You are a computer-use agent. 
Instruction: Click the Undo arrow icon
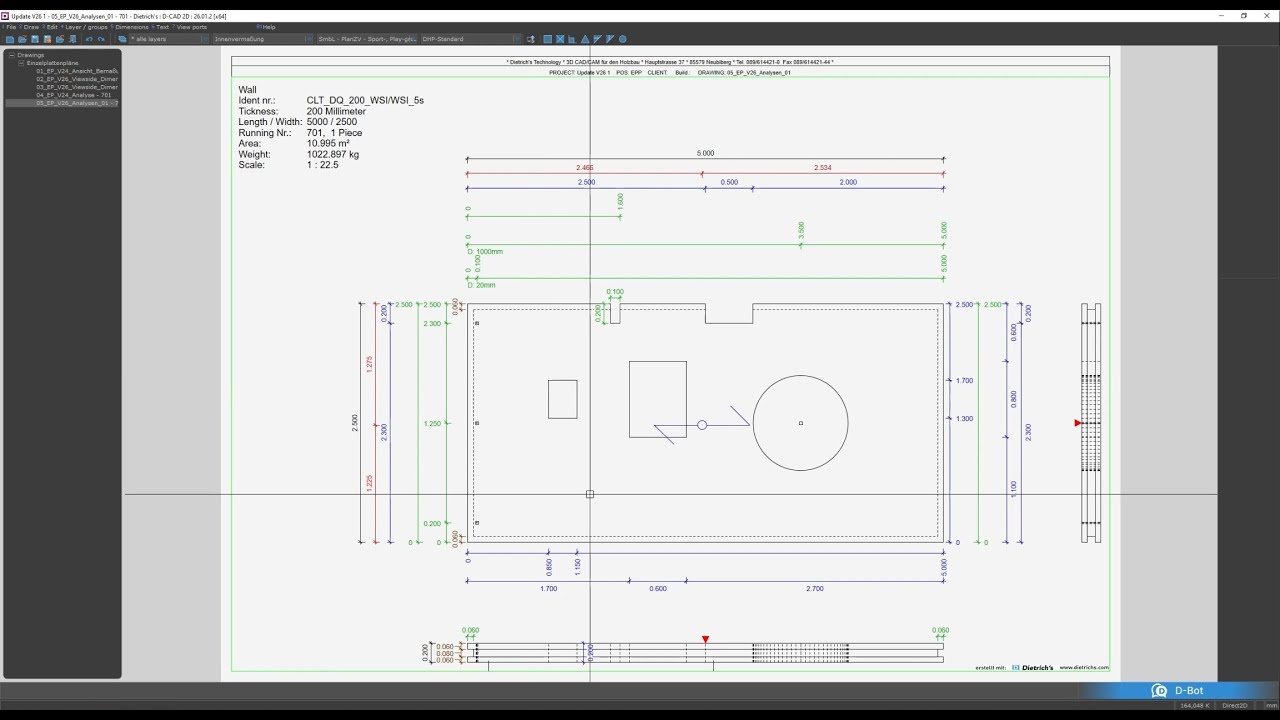tap(89, 39)
